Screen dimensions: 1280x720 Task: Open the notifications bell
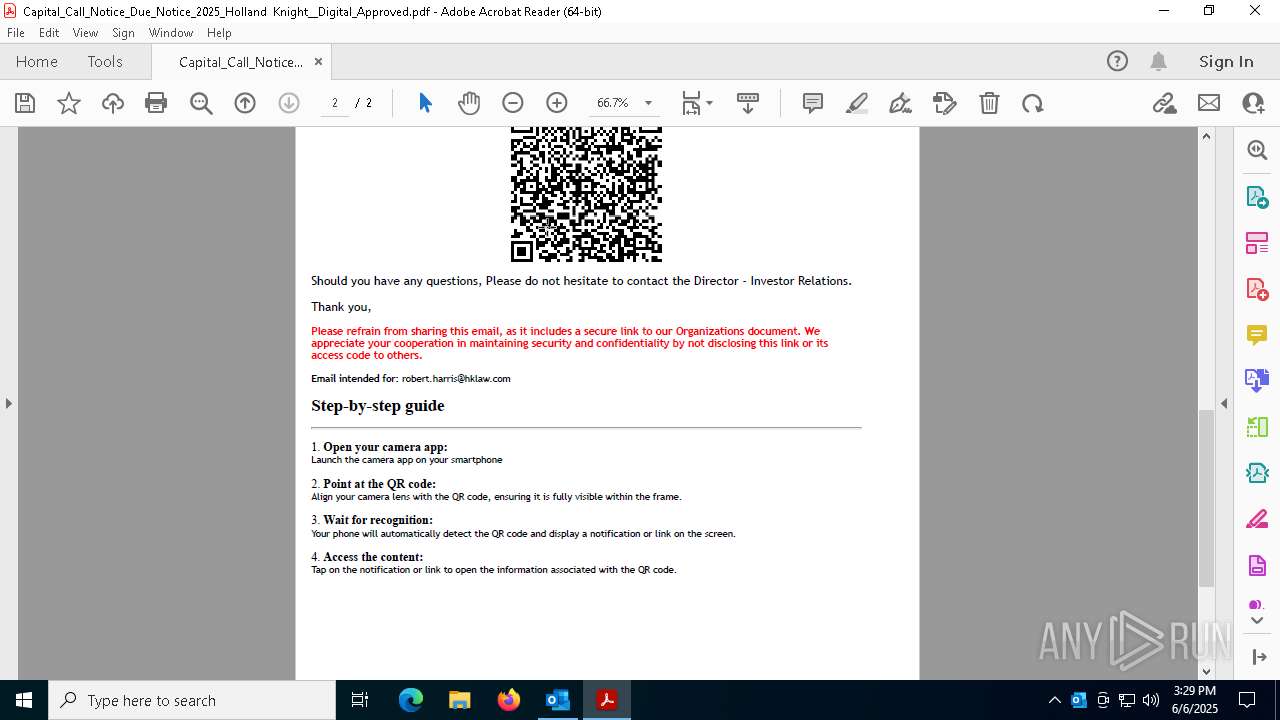tap(1159, 61)
